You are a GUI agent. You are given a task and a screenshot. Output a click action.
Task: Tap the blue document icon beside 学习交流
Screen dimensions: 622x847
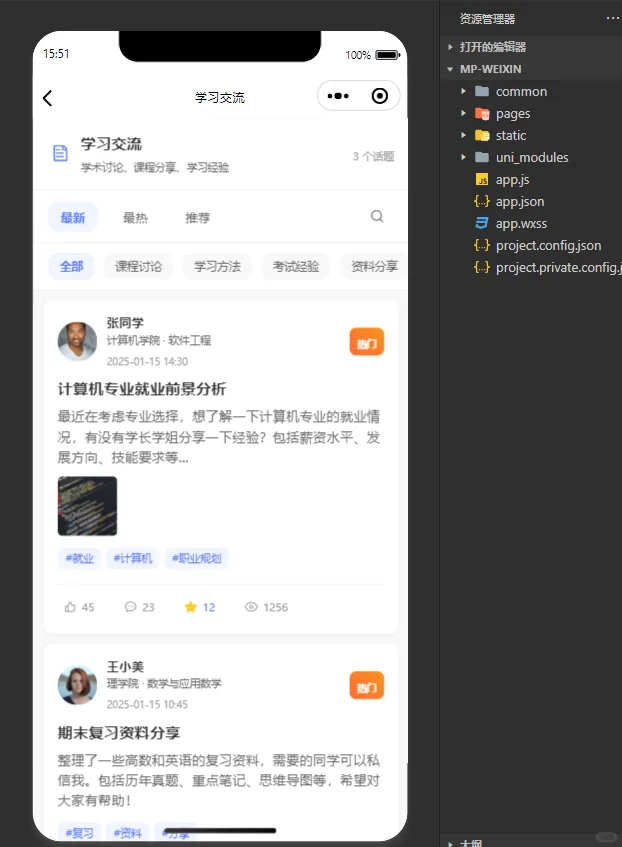pos(61,153)
